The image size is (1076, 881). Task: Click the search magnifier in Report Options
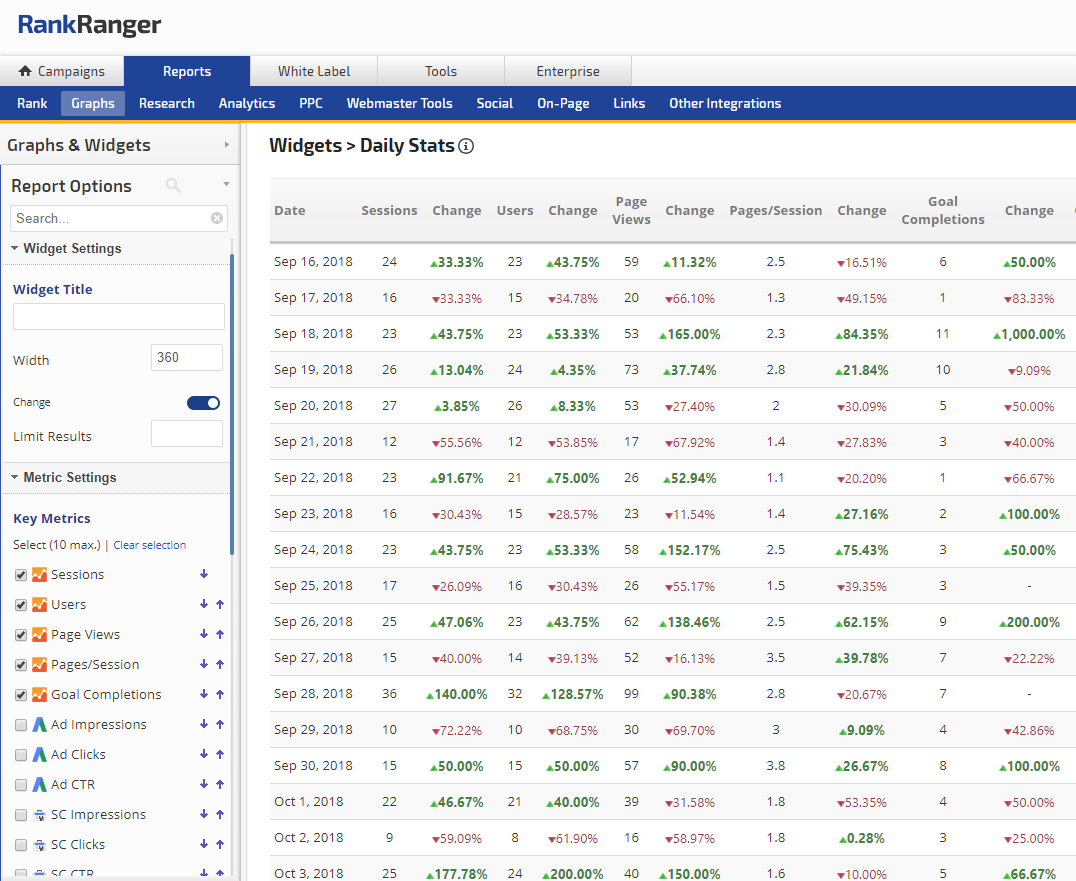point(173,186)
